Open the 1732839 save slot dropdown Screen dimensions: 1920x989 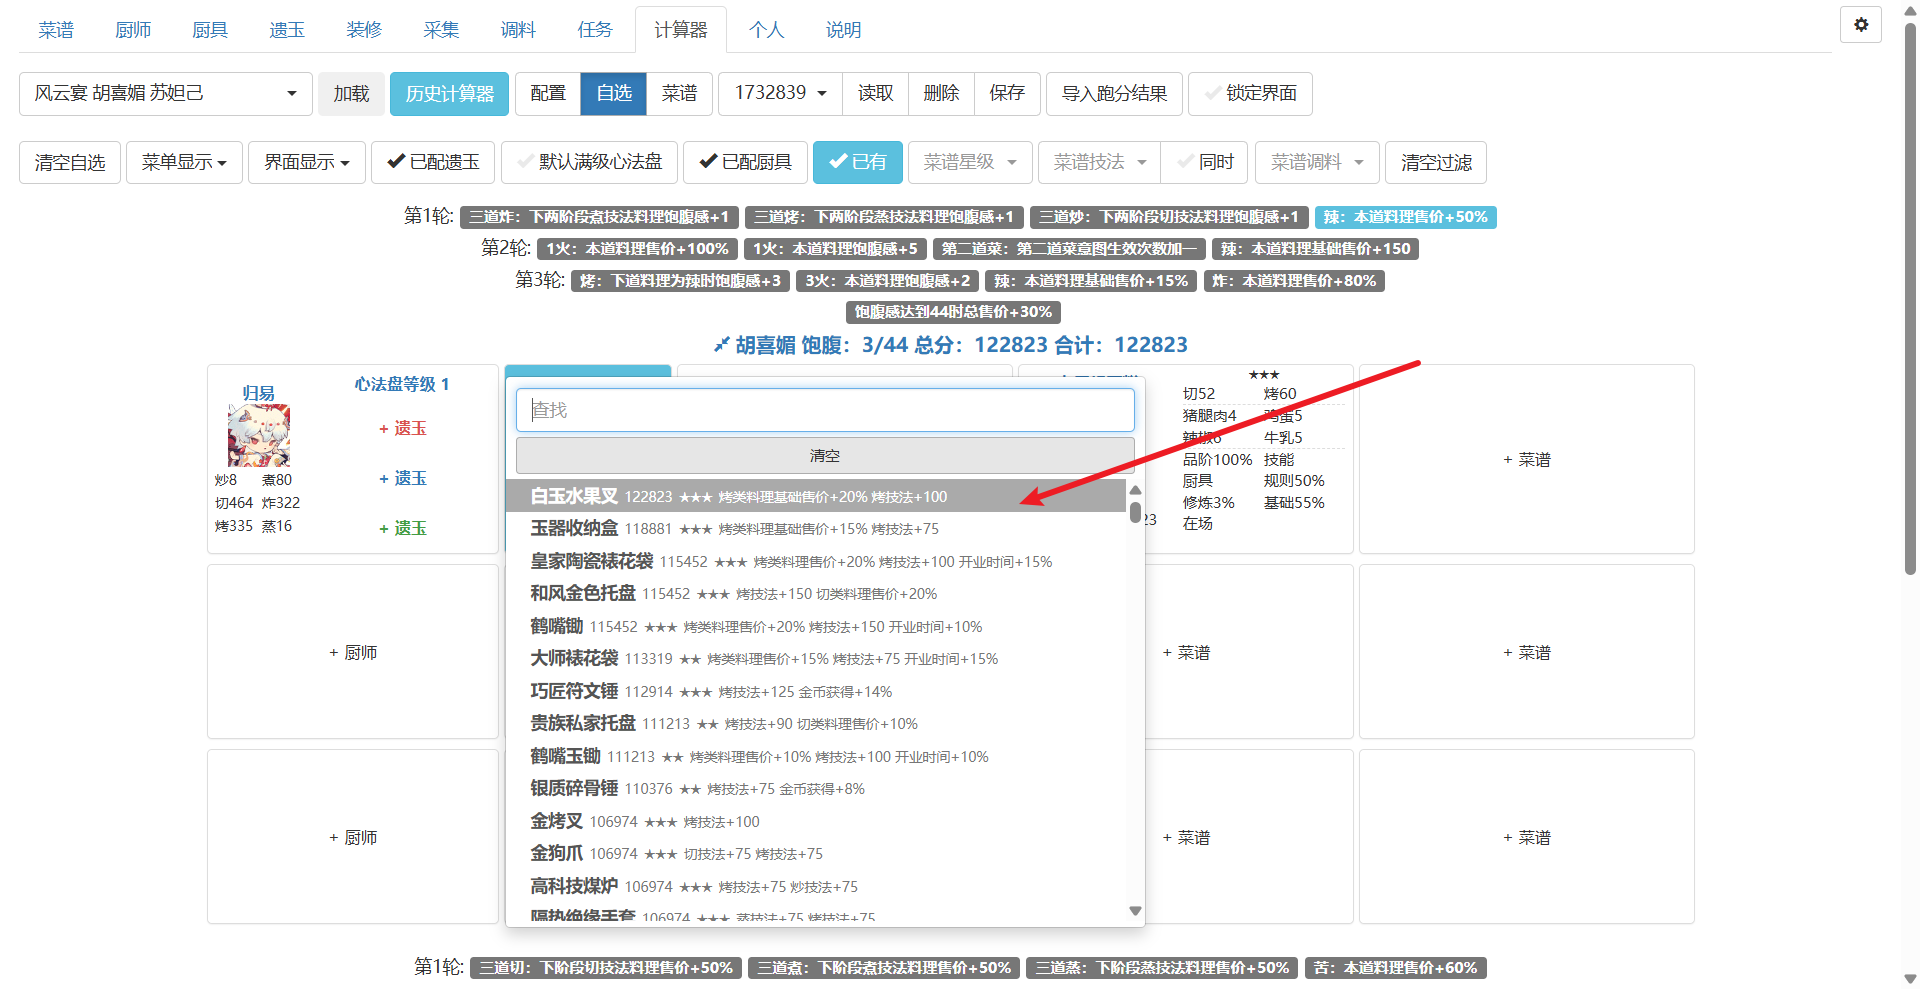pos(780,93)
